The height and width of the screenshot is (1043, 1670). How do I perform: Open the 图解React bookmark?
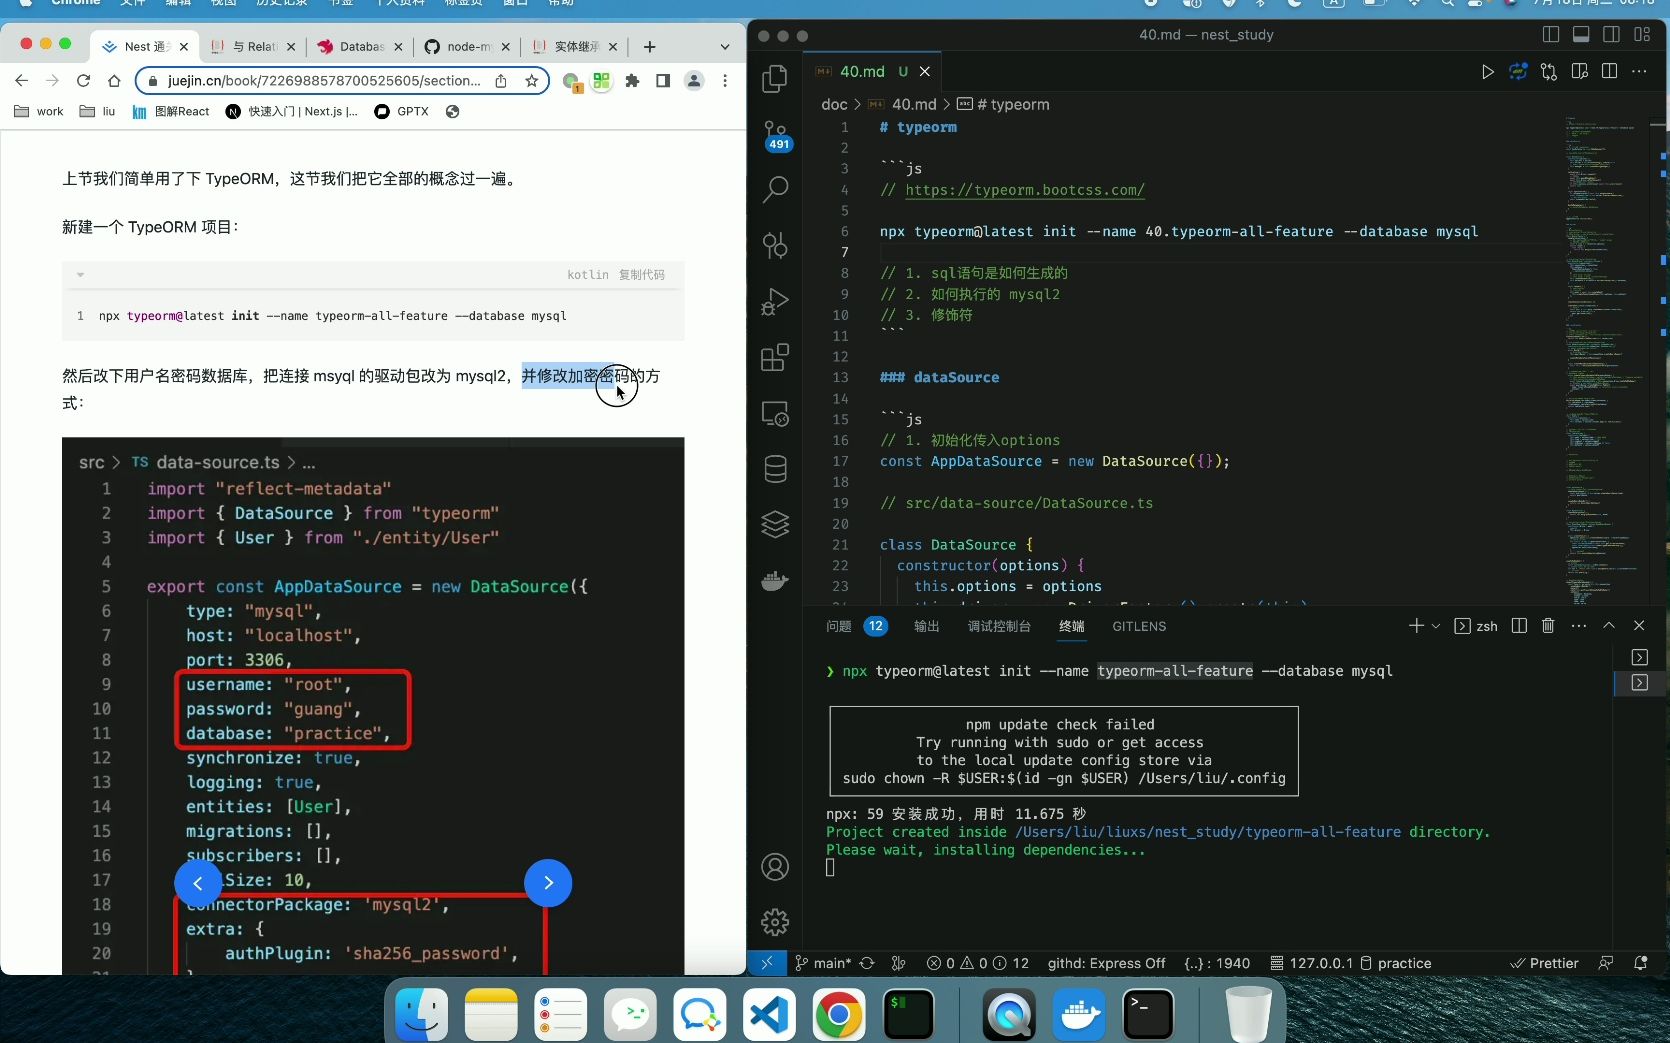click(x=171, y=112)
